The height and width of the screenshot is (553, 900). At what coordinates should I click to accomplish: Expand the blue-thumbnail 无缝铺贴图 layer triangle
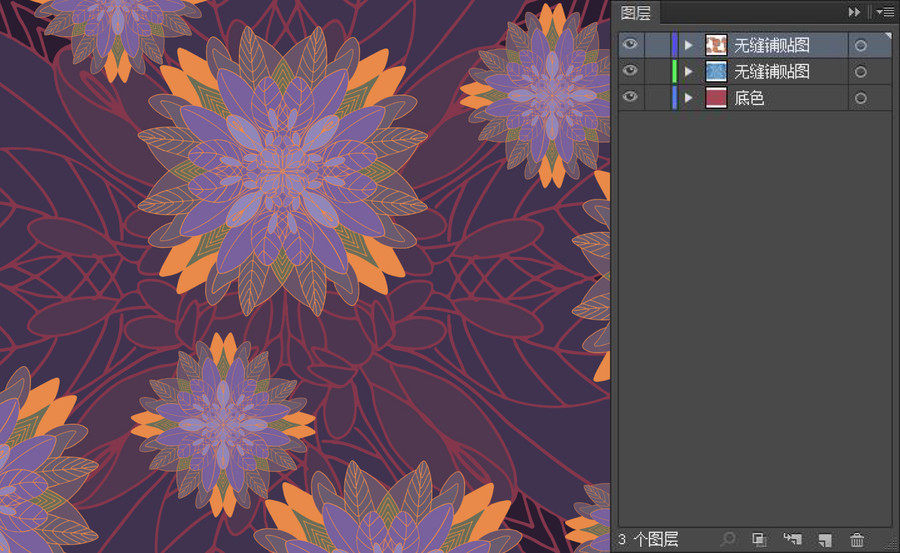pyautogui.click(x=689, y=72)
